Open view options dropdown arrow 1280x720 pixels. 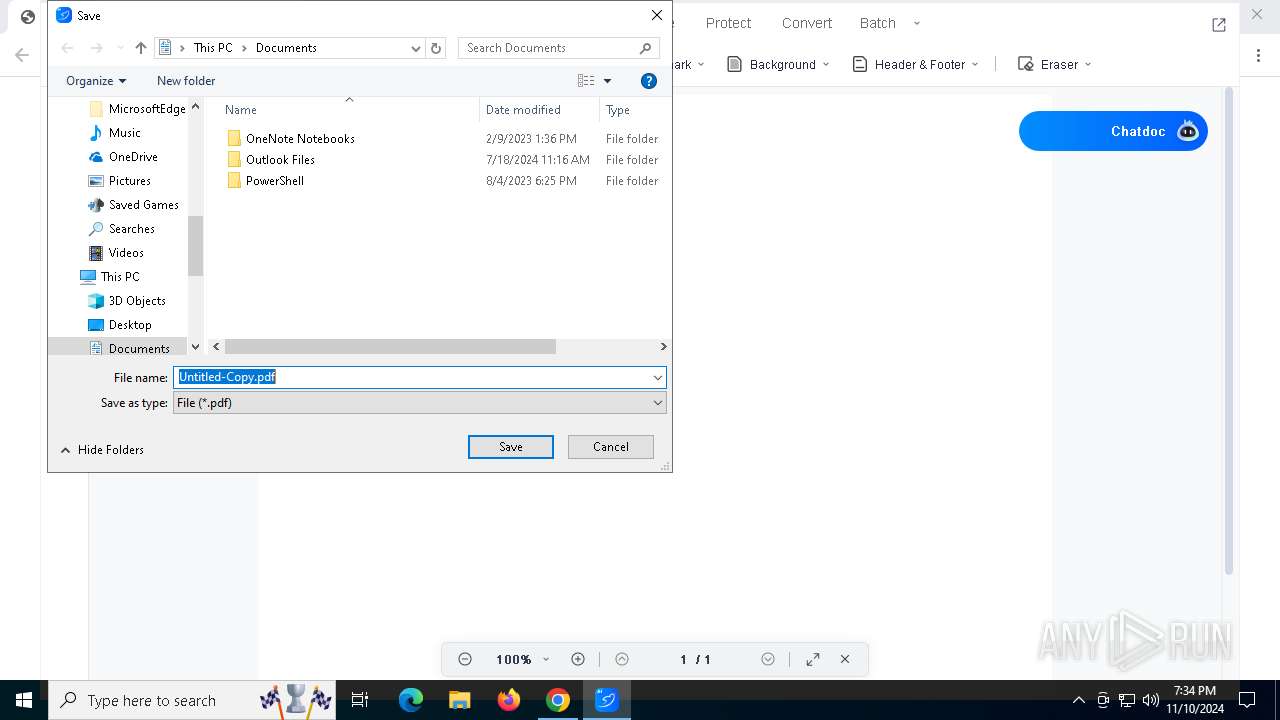tap(607, 81)
